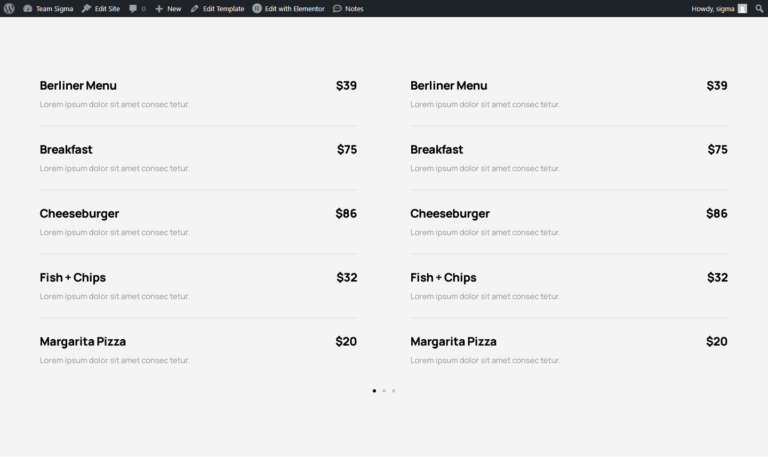
Task: Click right column Margarita Pizza title
Action: pyautogui.click(x=454, y=341)
